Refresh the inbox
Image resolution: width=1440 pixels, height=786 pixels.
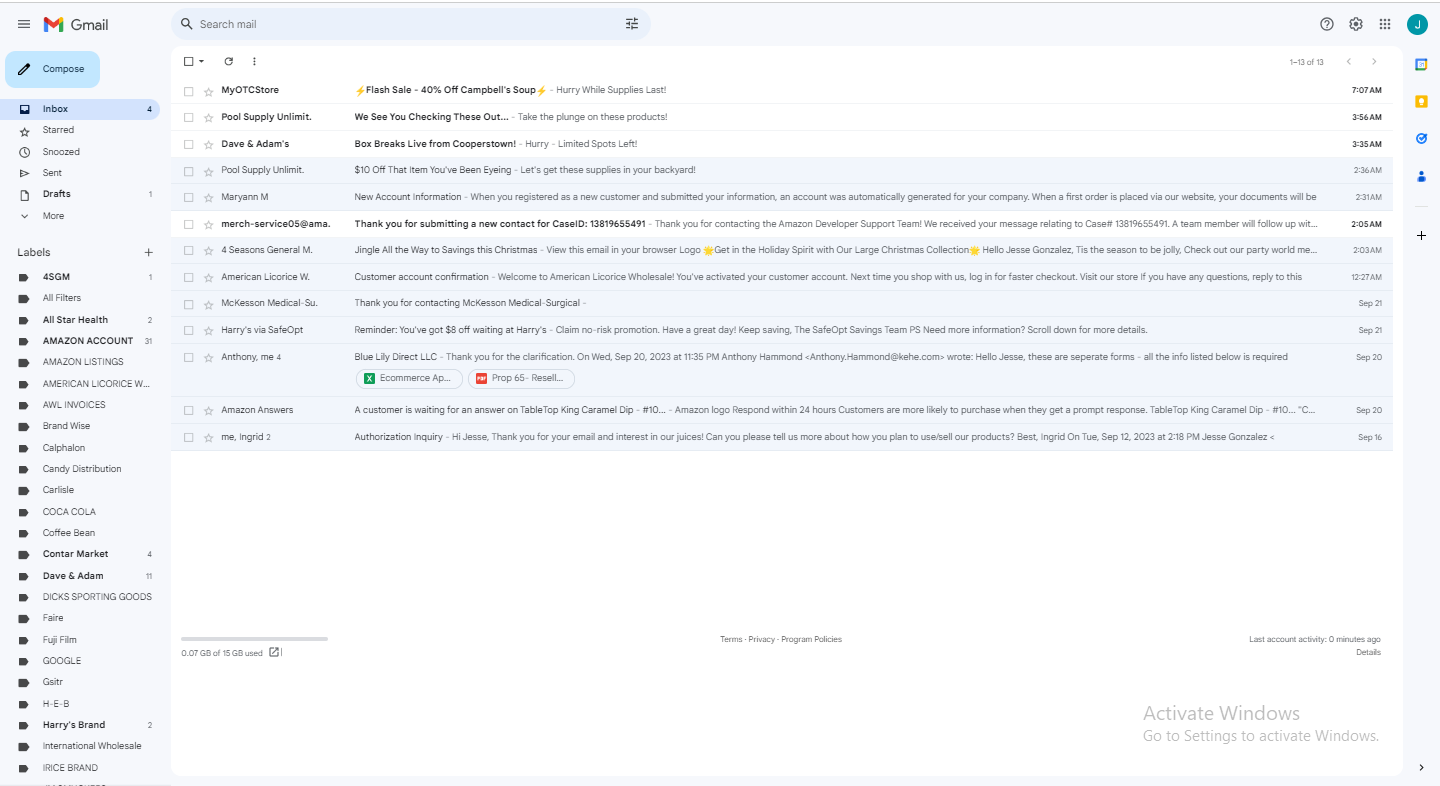tap(228, 61)
